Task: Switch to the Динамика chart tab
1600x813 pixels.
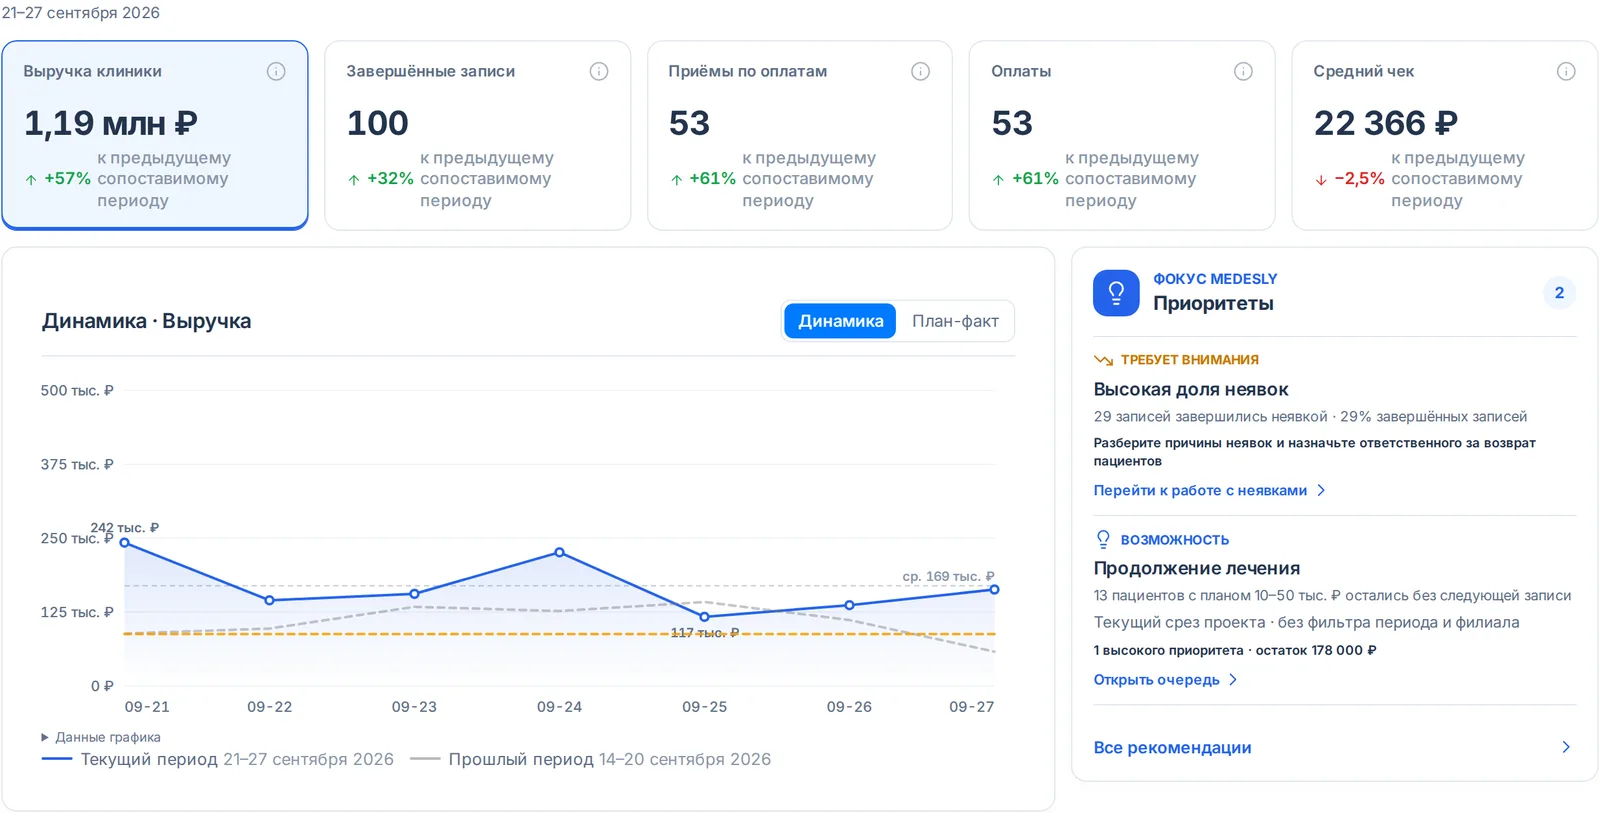Action: coord(840,321)
